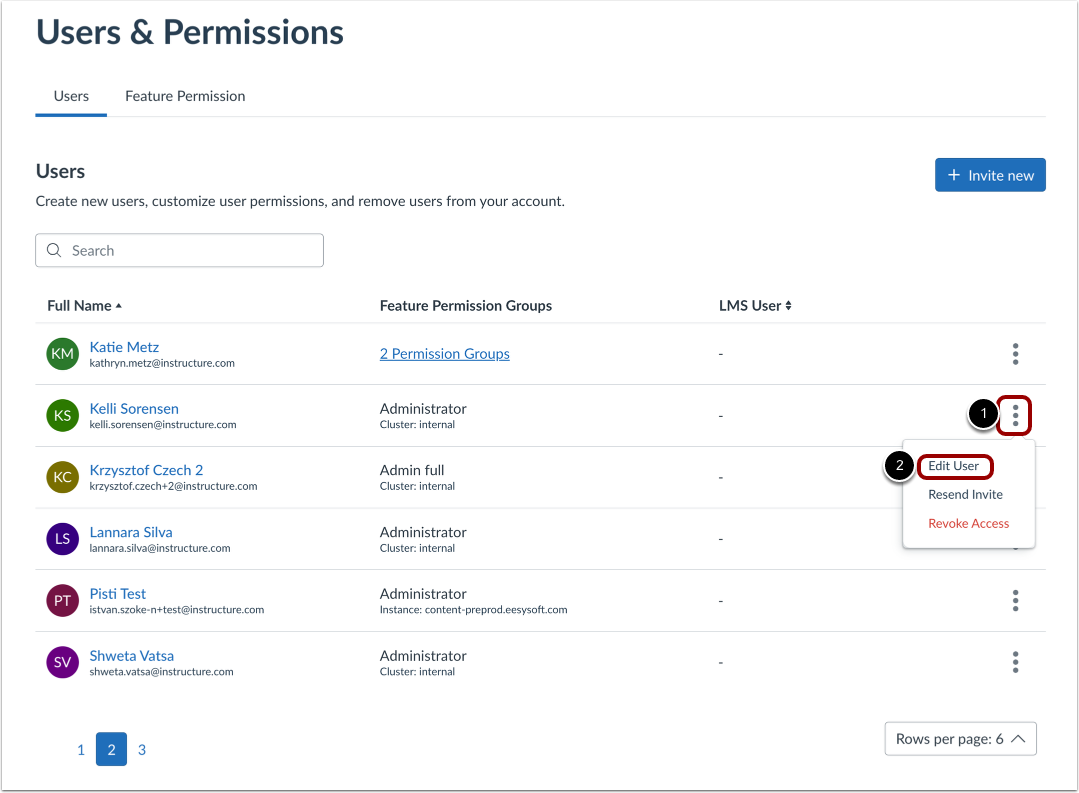This screenshot has width=1079, height=793.
Task: Go to page 3 of users
Action: (x=141, y=749)
